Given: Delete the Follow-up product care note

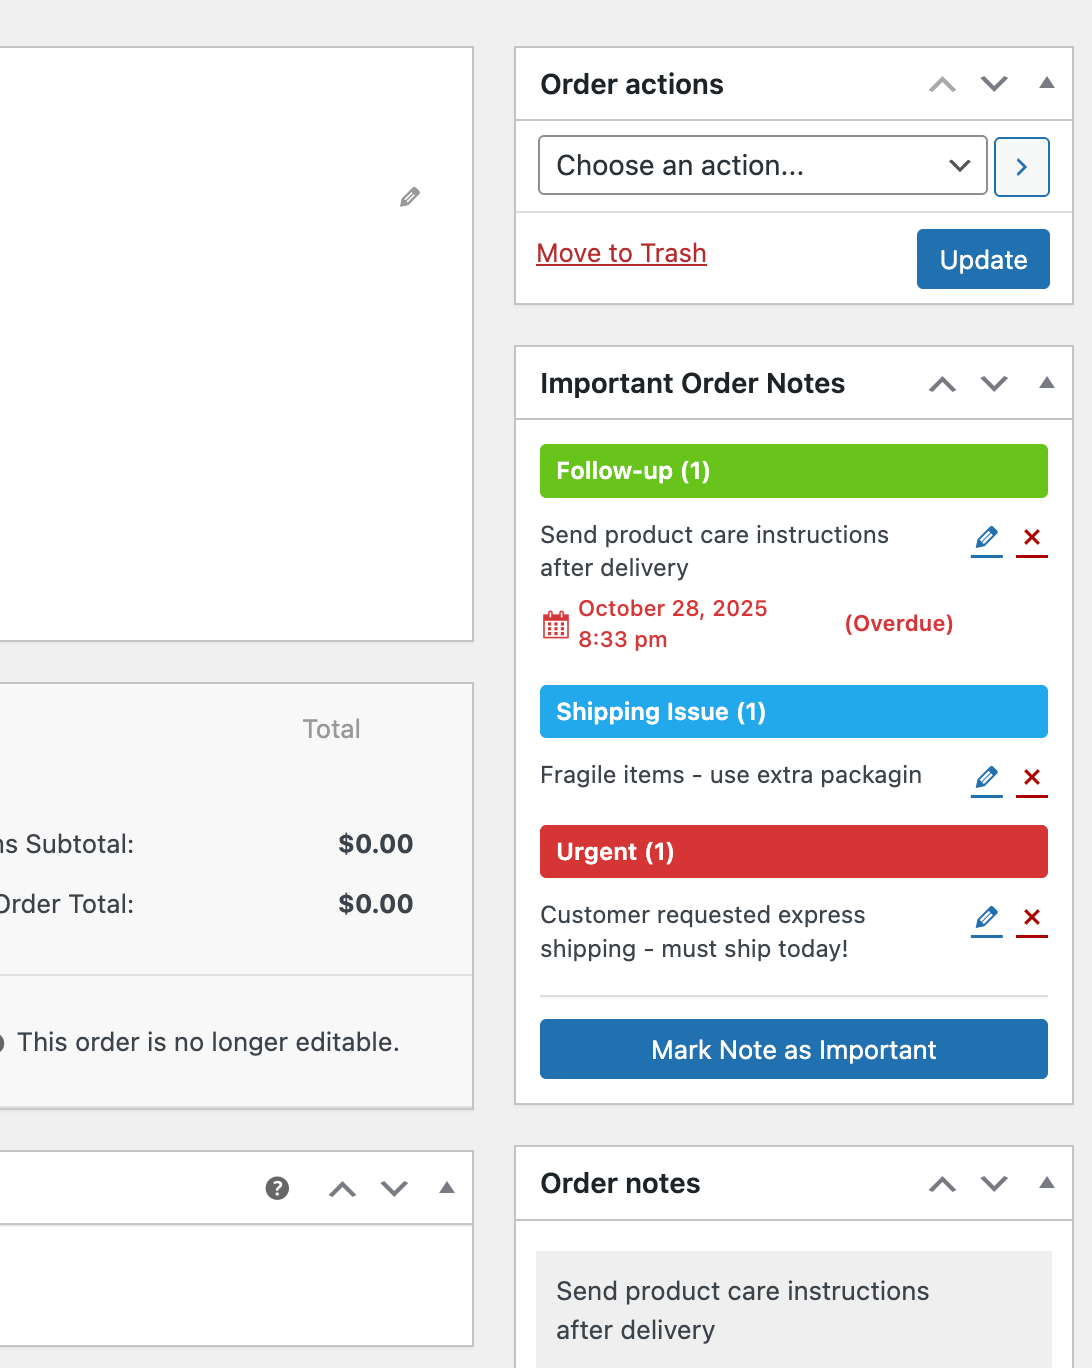Looking at the screenshot, I should coord(1032,538).
